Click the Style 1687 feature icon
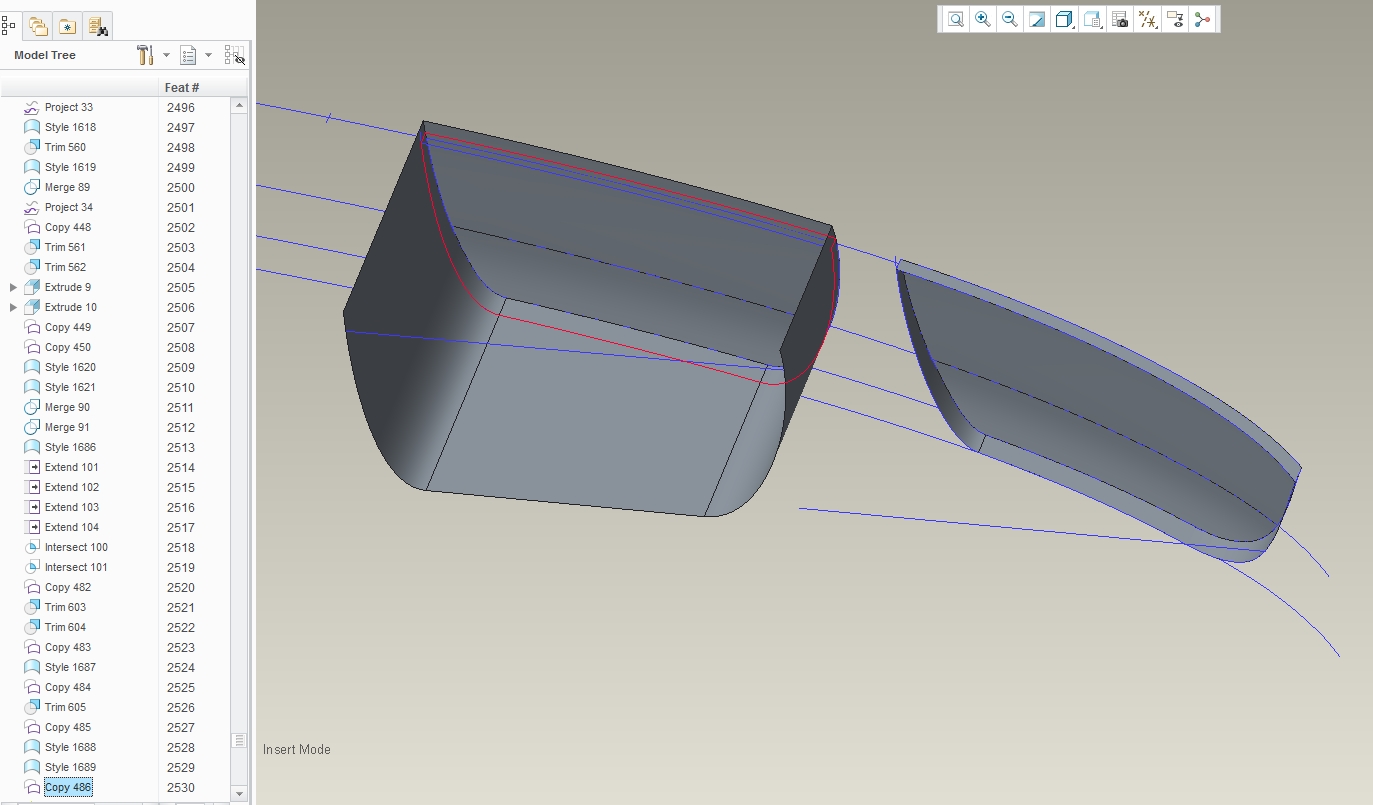 pyautogui.click(x=32, y=667)
